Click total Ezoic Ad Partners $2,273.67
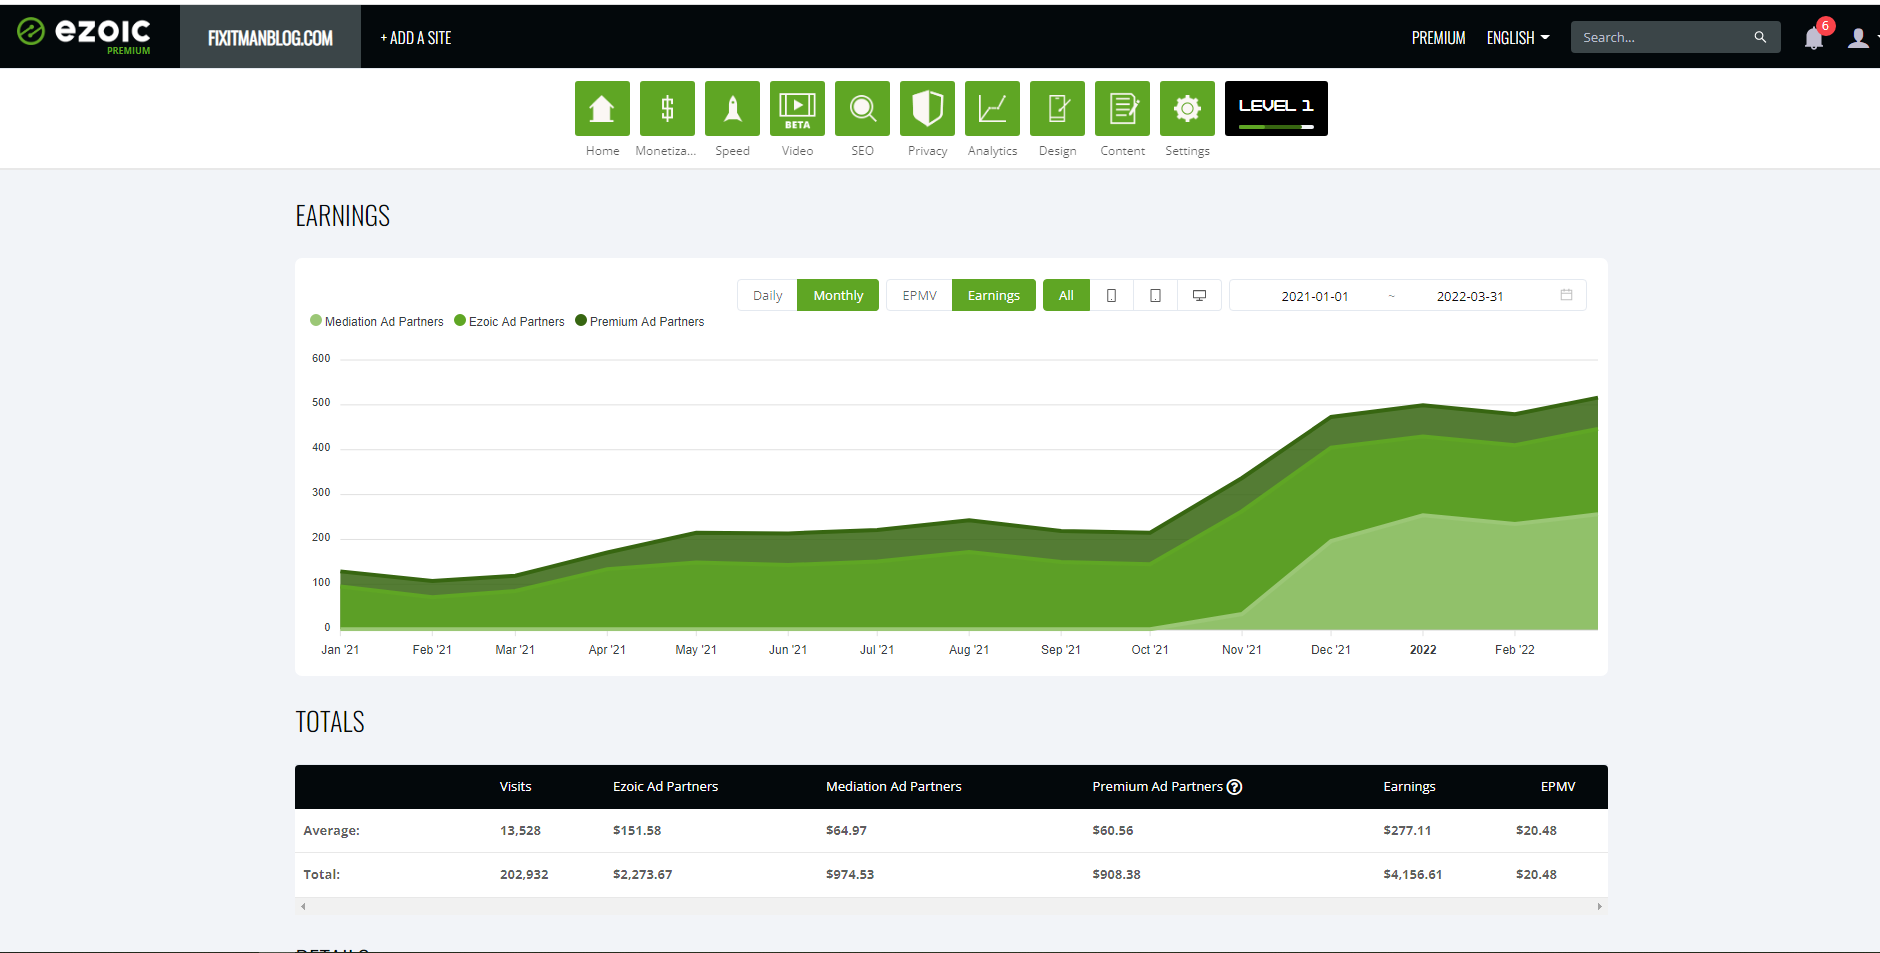Viewport: 1880px width, 953px height. [642, 875]
